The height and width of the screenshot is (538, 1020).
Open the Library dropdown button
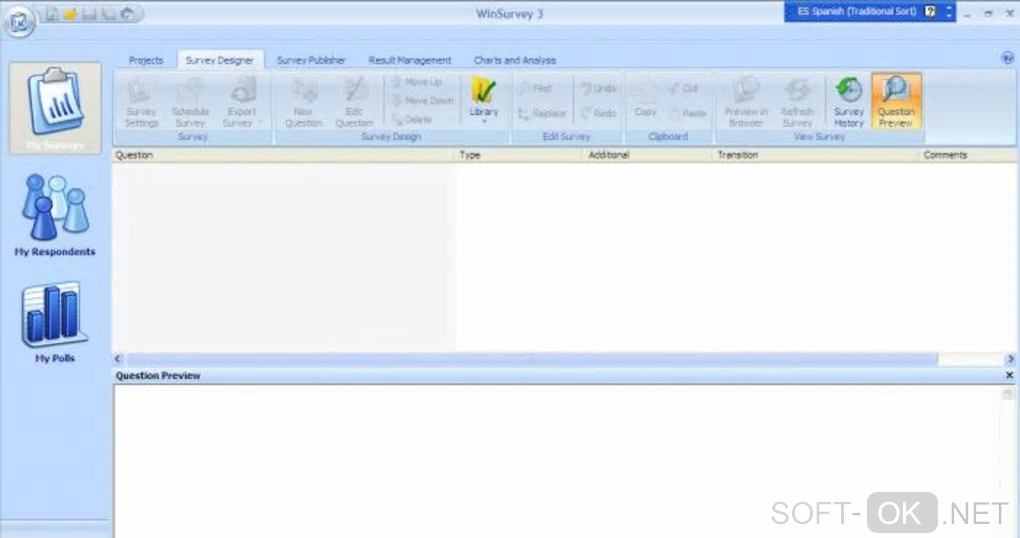pyautogui.click(x=483, y=101)
